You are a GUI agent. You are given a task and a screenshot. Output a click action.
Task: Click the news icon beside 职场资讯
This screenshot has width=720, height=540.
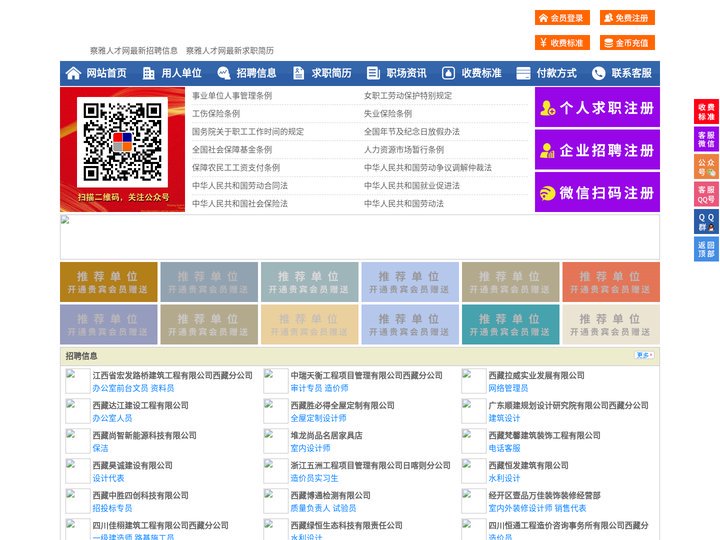point(373,73)
